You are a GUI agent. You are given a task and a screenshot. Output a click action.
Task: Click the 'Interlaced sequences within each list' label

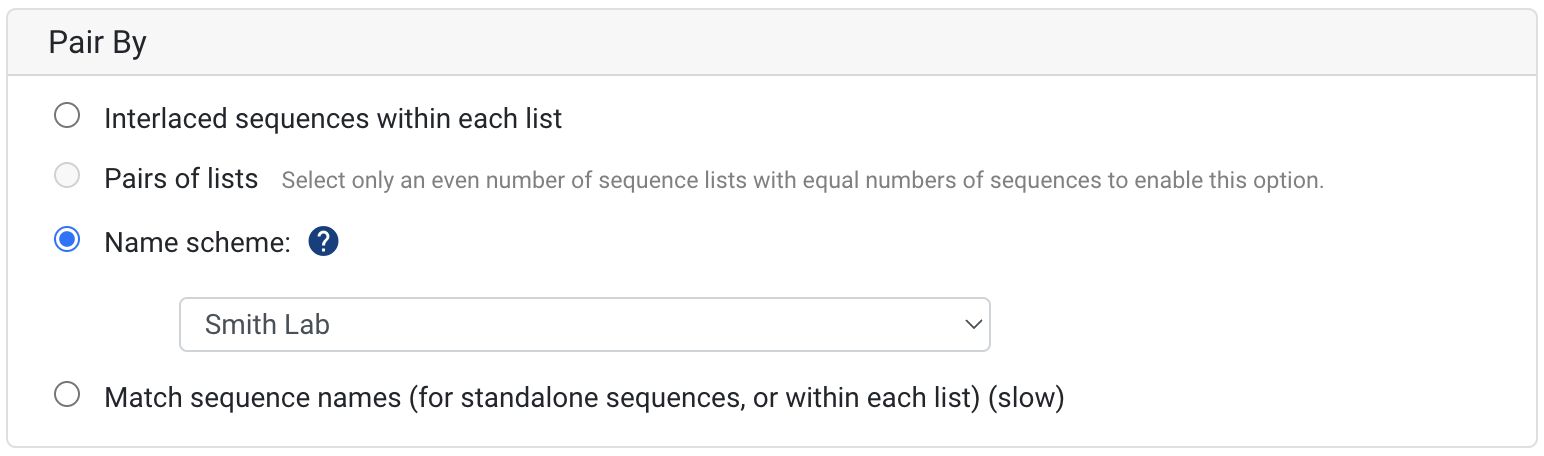pos(333,119)
